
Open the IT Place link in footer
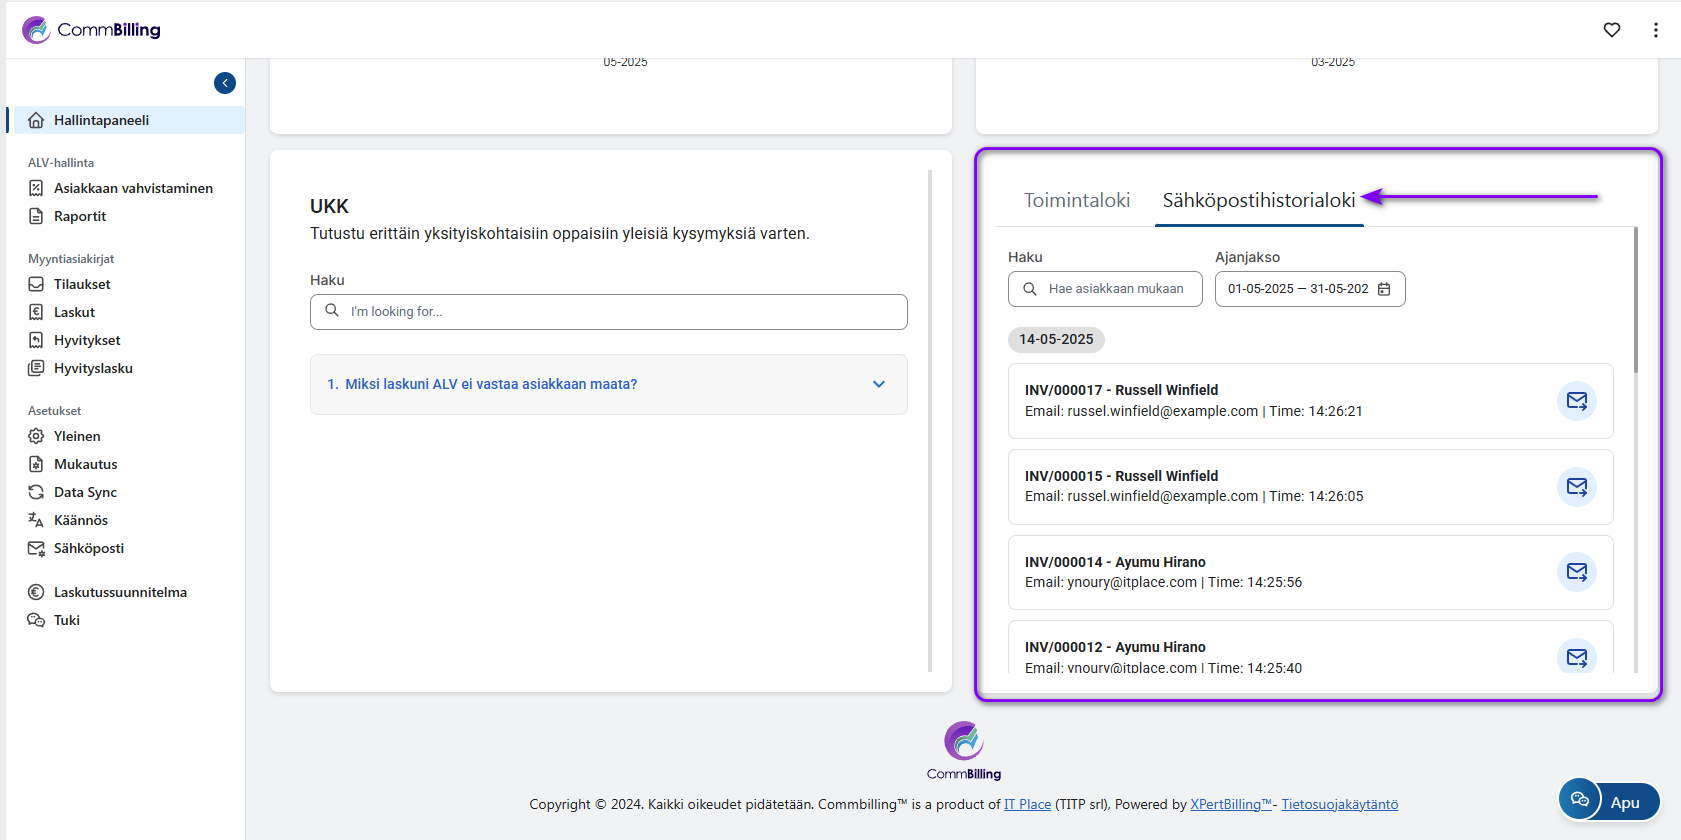tap(1027, 804)
